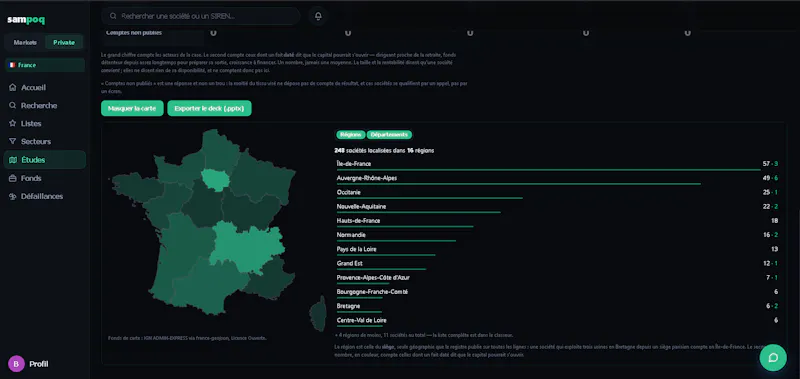This screenshot has height=379, width=800.
Task: Click Masquer la carte button
Action: 132,108
